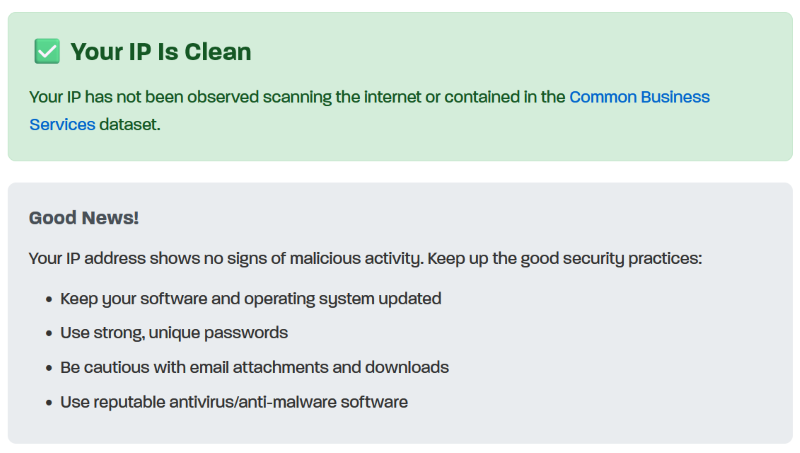Click the "Your IP Is Clean" heading
The width and height of the screenshot is (800, 453).
tap(160, 51)
